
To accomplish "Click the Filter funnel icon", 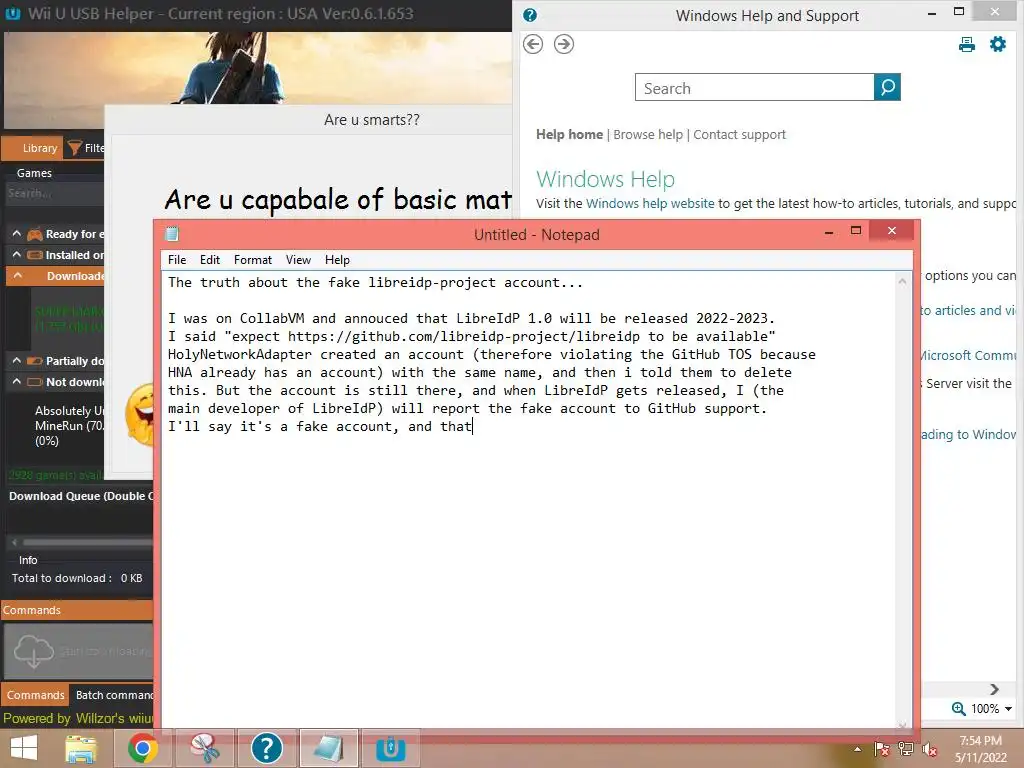I will tap(74, 148).
